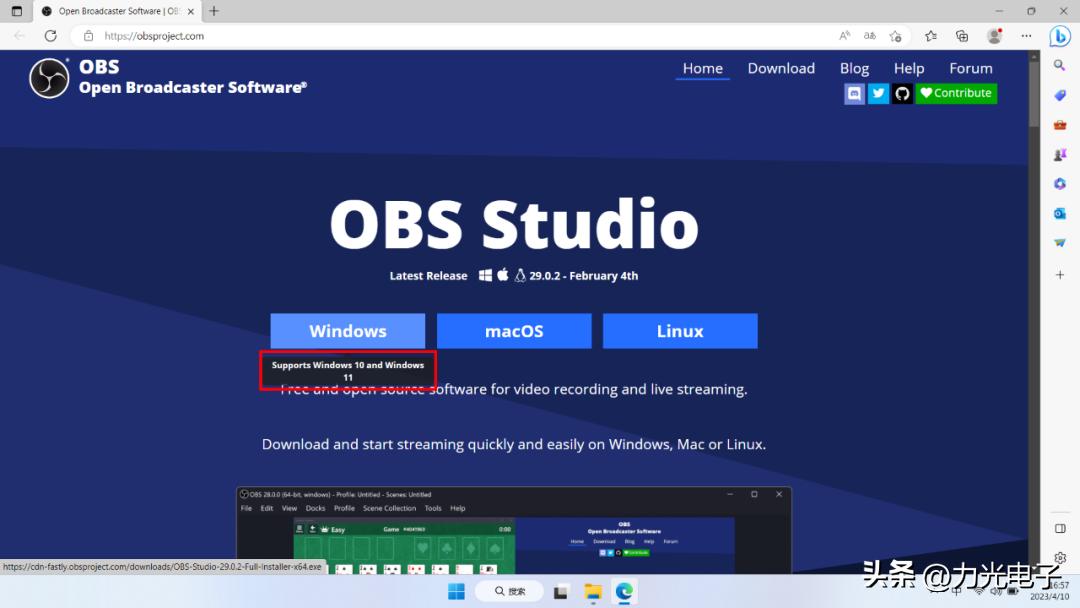Viewport: 1080px width, 608px height.
Task: Download OBS Studio for Windows
Action: point(347,331)
